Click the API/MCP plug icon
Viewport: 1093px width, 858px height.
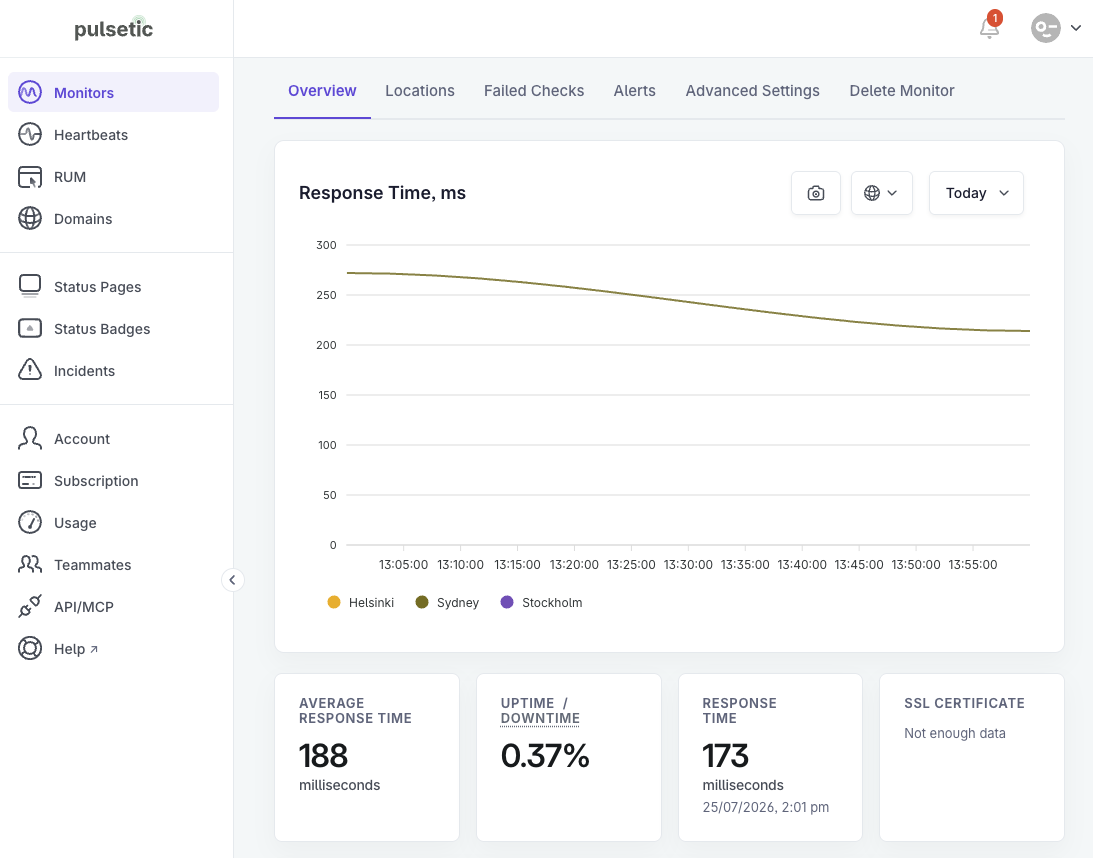(30, 606)
